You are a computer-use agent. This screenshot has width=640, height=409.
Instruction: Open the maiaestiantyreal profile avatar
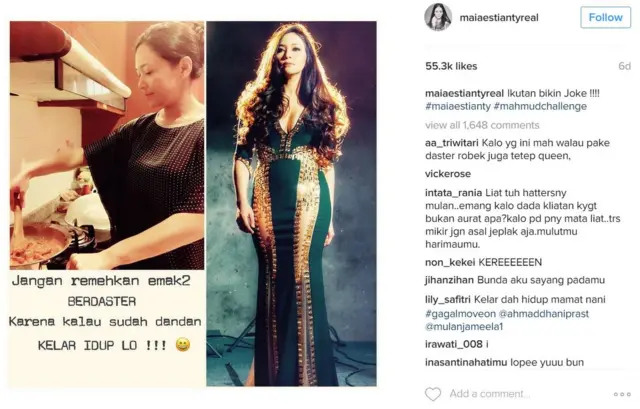click(438, 17)
